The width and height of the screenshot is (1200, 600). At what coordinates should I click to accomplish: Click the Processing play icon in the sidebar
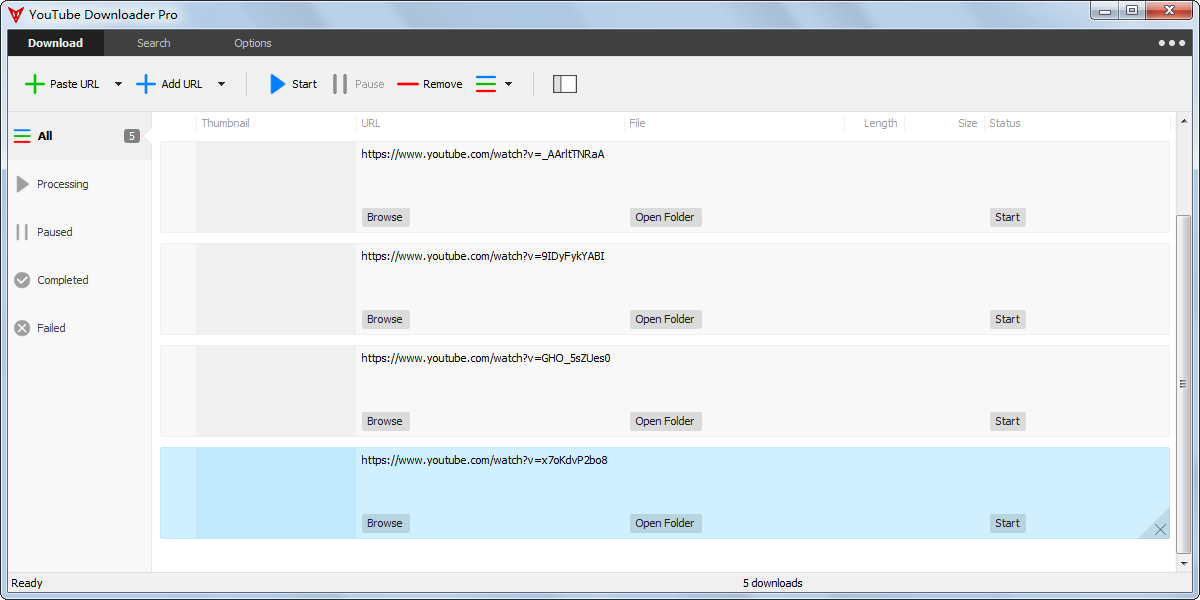tap(22, 184)
